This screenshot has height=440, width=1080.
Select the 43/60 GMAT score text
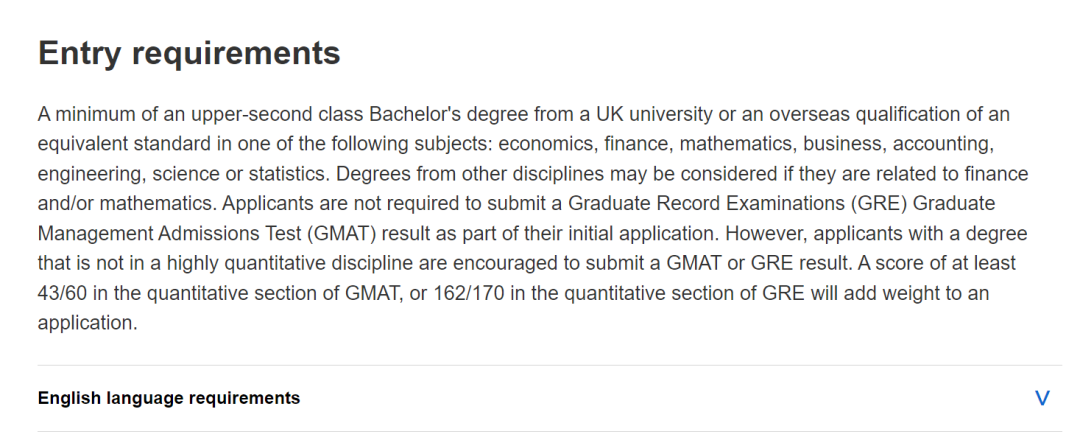[x=62, y=293]
